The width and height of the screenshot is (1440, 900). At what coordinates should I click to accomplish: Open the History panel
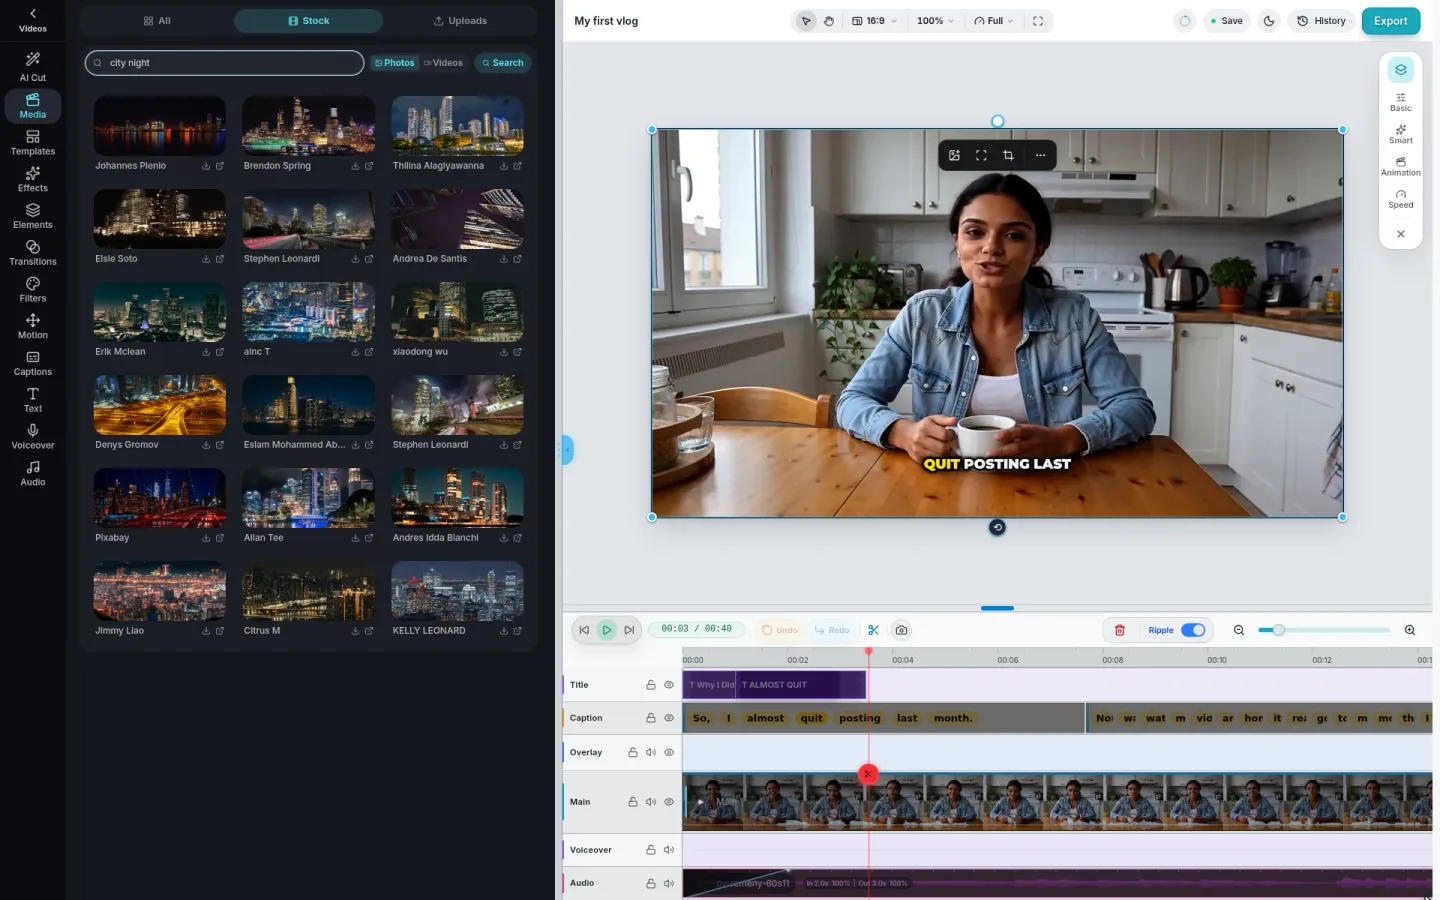pyautogui.click(x=1321, y=21)
